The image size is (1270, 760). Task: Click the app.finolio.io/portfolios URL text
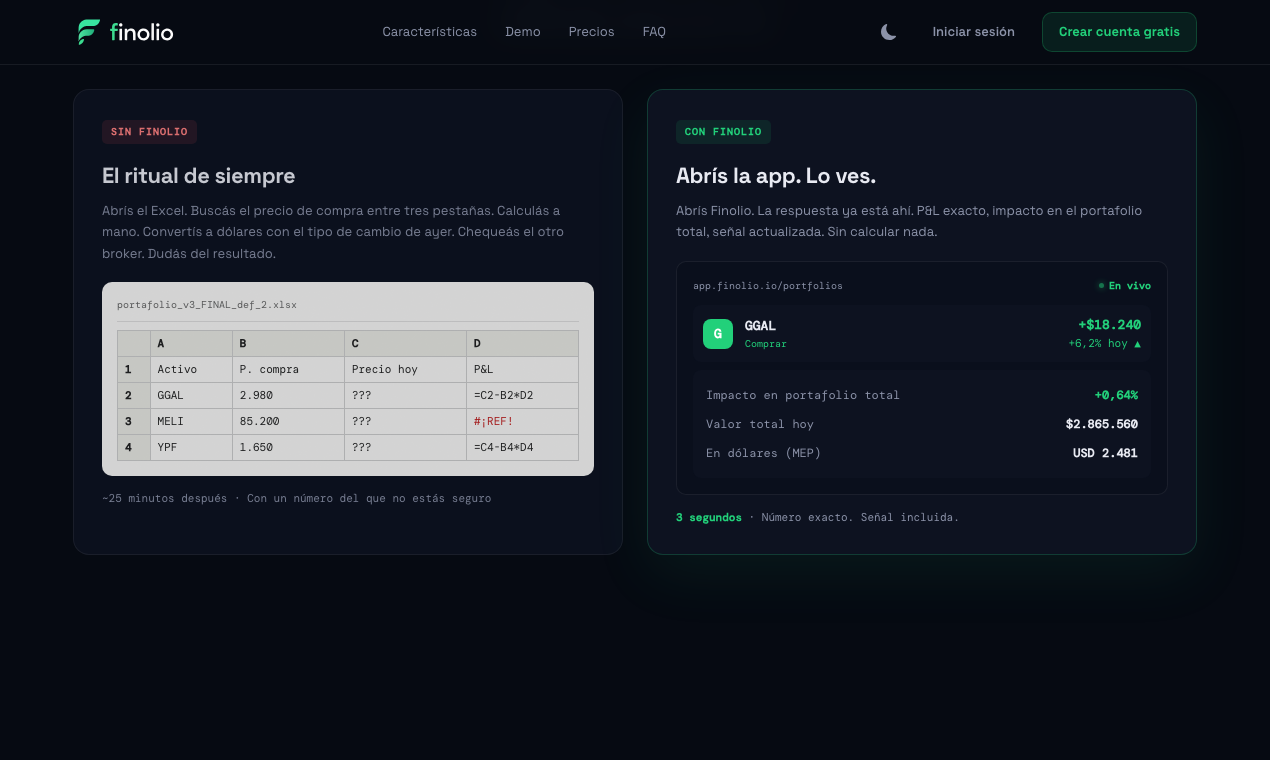[x=768, y=286]
